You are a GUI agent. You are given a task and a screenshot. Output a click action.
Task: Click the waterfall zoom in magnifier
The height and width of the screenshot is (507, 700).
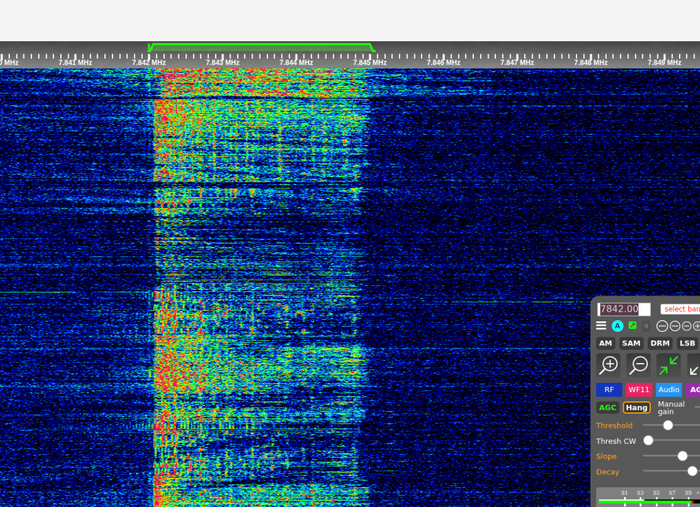(609, 366)
